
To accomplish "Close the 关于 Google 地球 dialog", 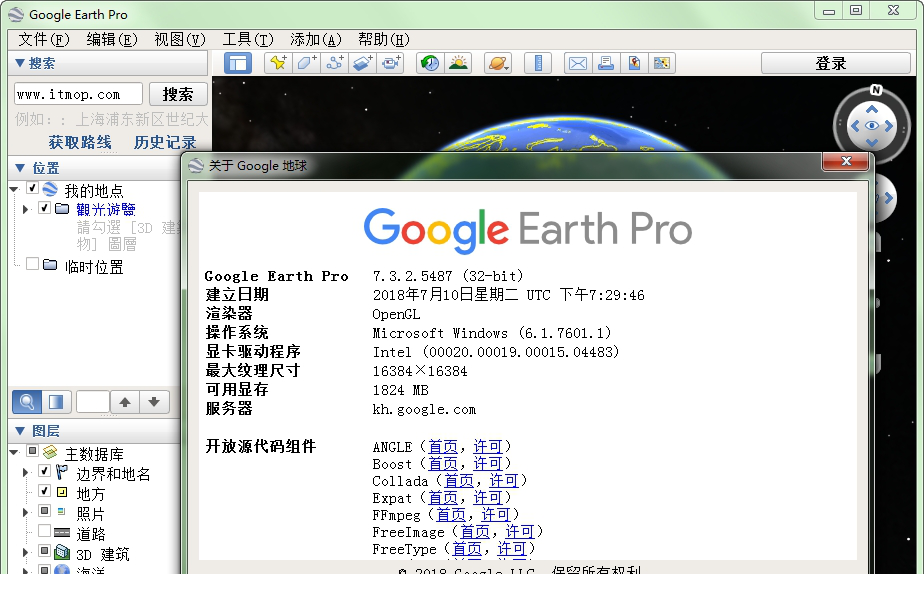I will (x=846, y=162).
